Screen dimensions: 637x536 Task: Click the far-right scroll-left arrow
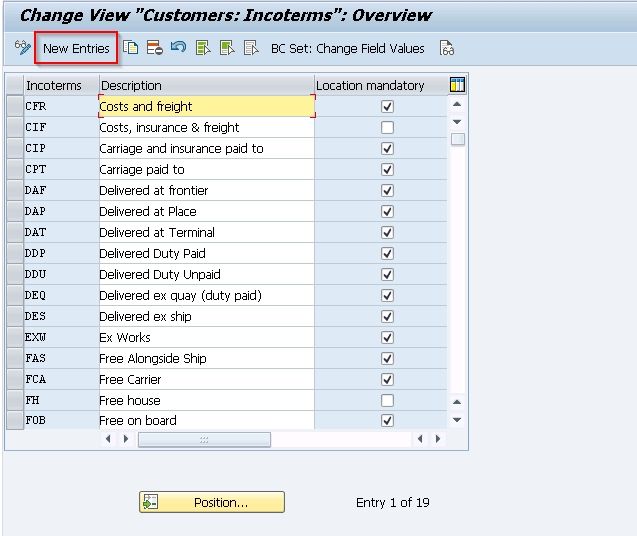click(x=420, y=439)
